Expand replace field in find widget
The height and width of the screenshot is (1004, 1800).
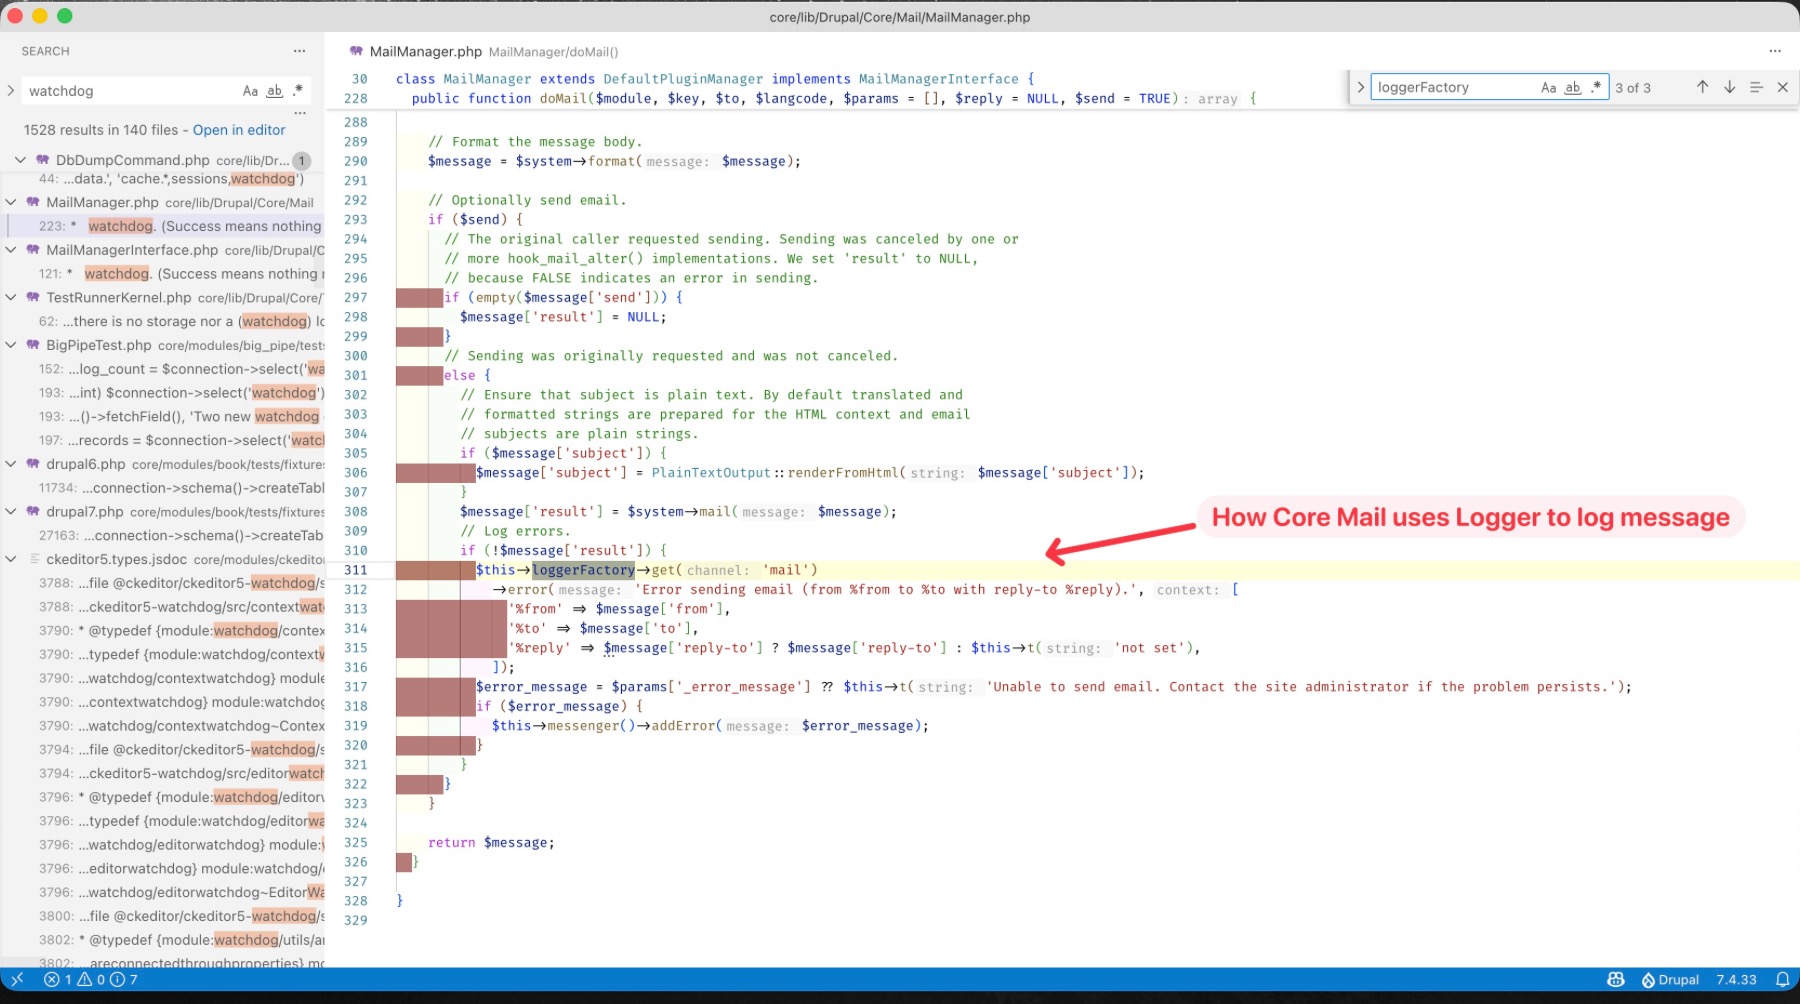tap(1360, 88)
